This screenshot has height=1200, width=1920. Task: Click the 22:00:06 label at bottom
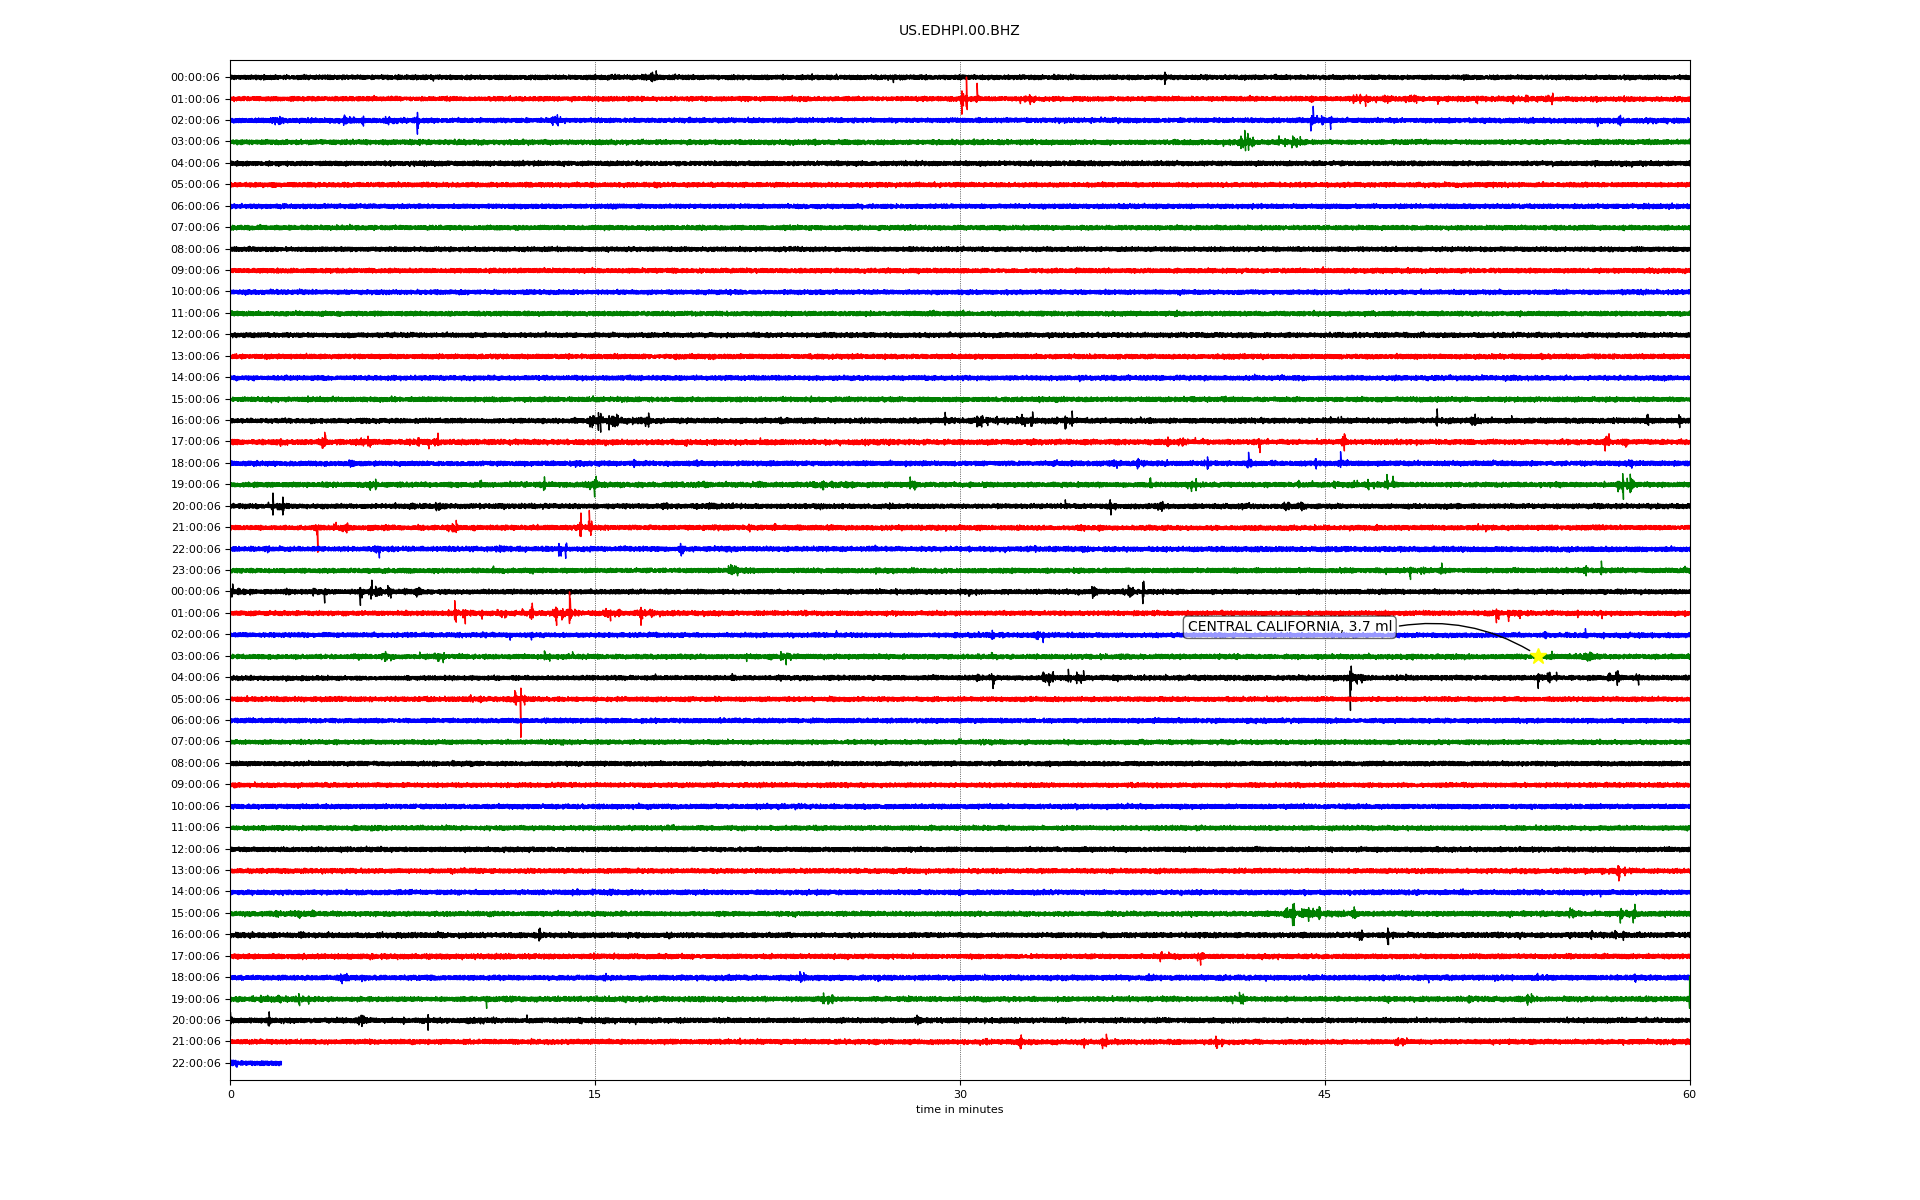(195, 1064)
